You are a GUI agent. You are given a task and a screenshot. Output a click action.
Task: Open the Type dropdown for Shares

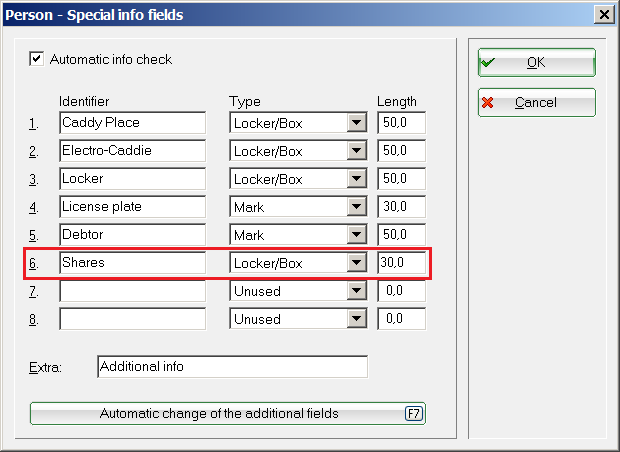(x=356, y=264)
